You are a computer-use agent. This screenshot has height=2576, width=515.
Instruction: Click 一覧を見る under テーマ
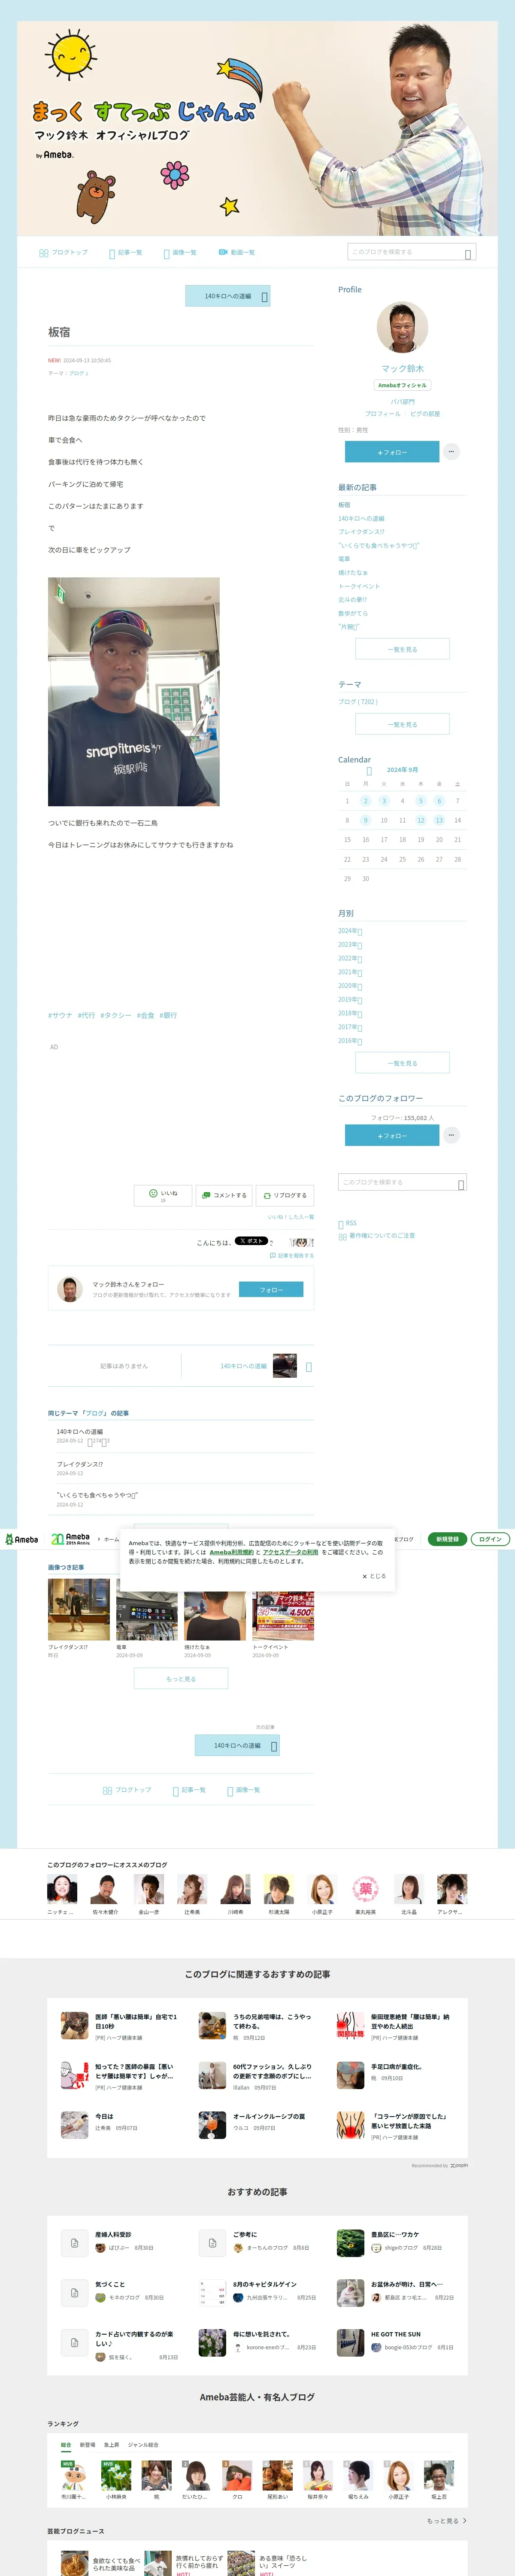coord(402,724)
